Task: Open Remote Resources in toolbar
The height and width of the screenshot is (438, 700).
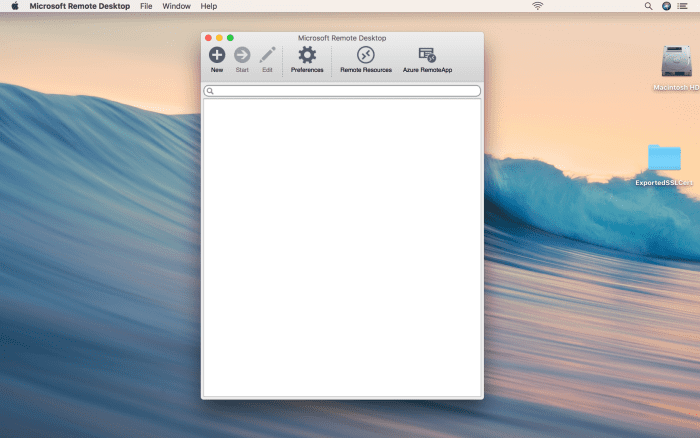Action: pyautogui.click(x=365, y=55)
